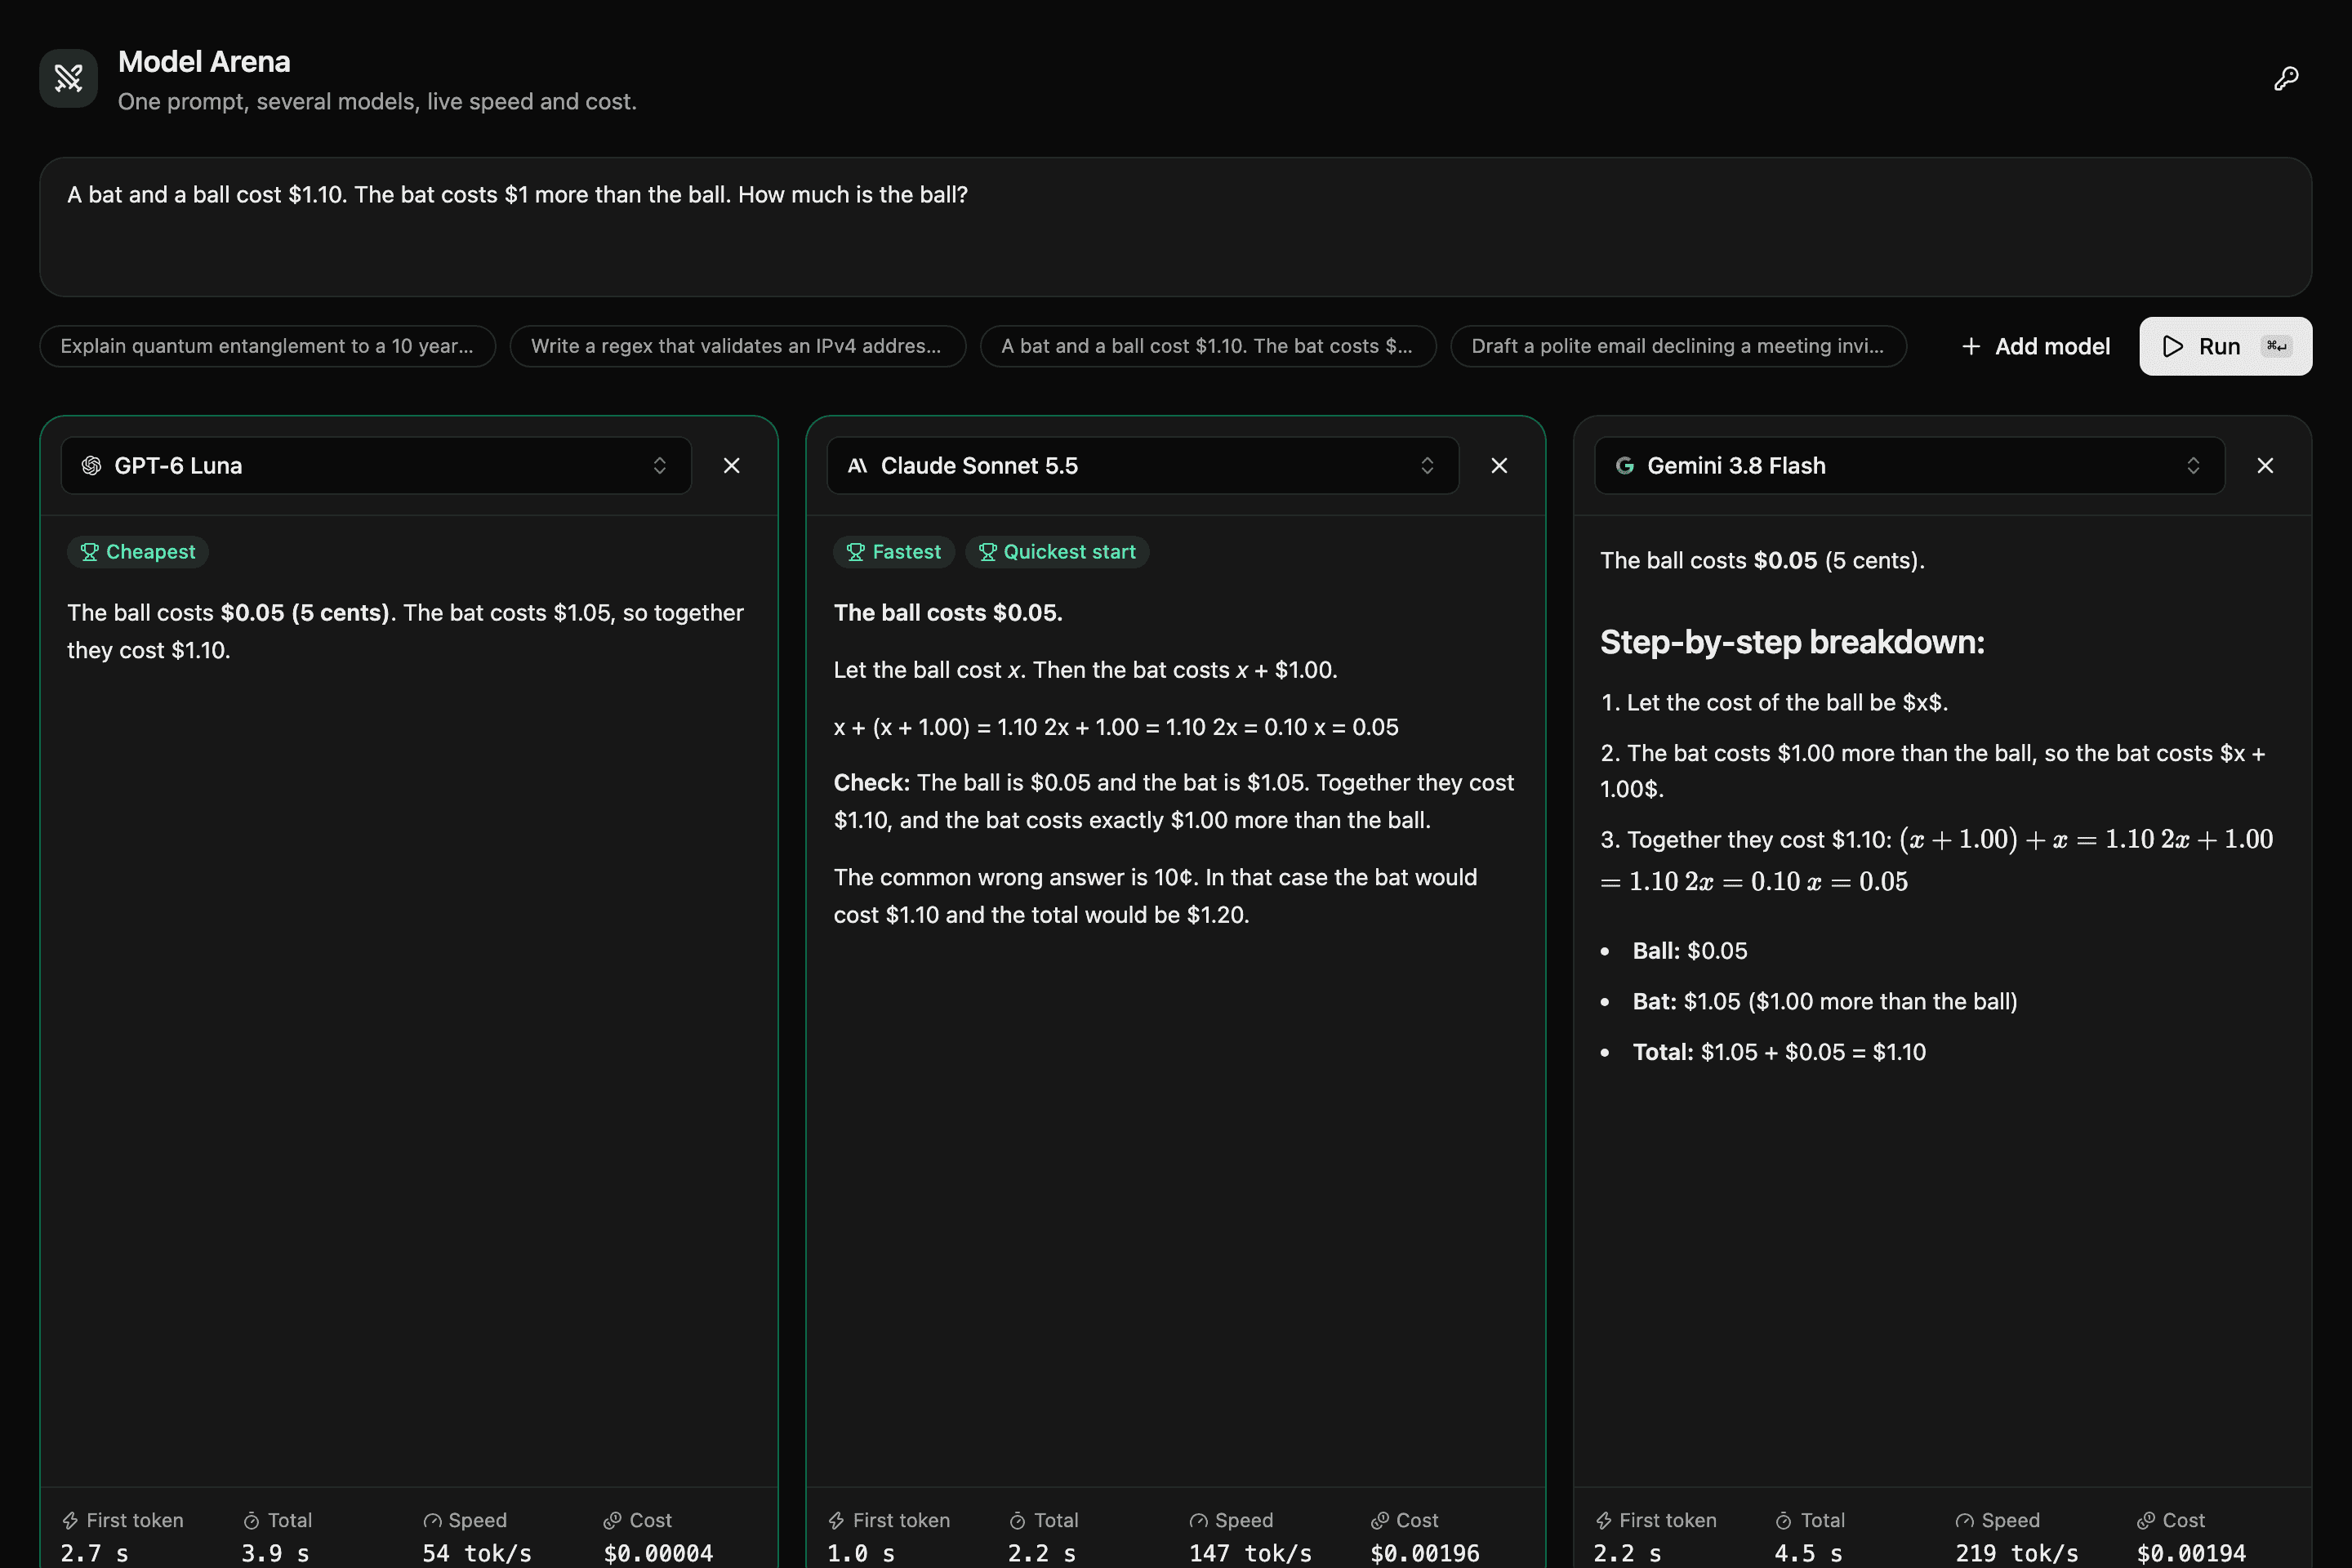This screenshot has height=1568, width=2352.
Task: Click the bold 'The ball costs $0.05.' line
Action: pyautogui.click(x=948, y=613)
